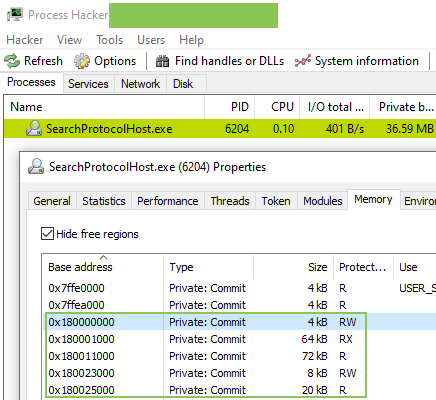Open the View menu

[69, 40]
